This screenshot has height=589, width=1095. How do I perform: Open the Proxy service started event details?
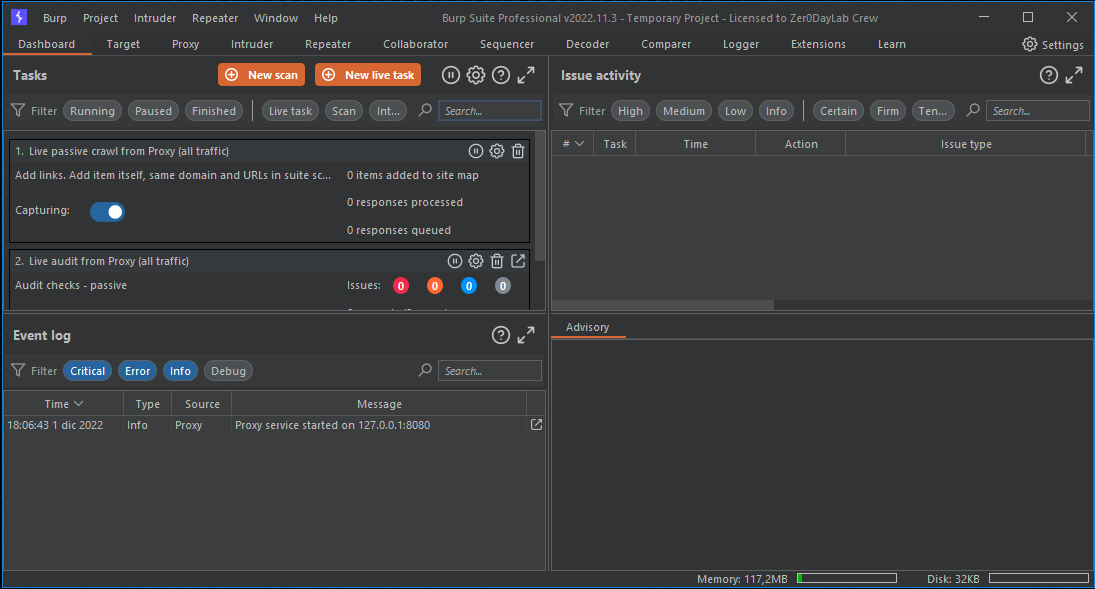536,425
